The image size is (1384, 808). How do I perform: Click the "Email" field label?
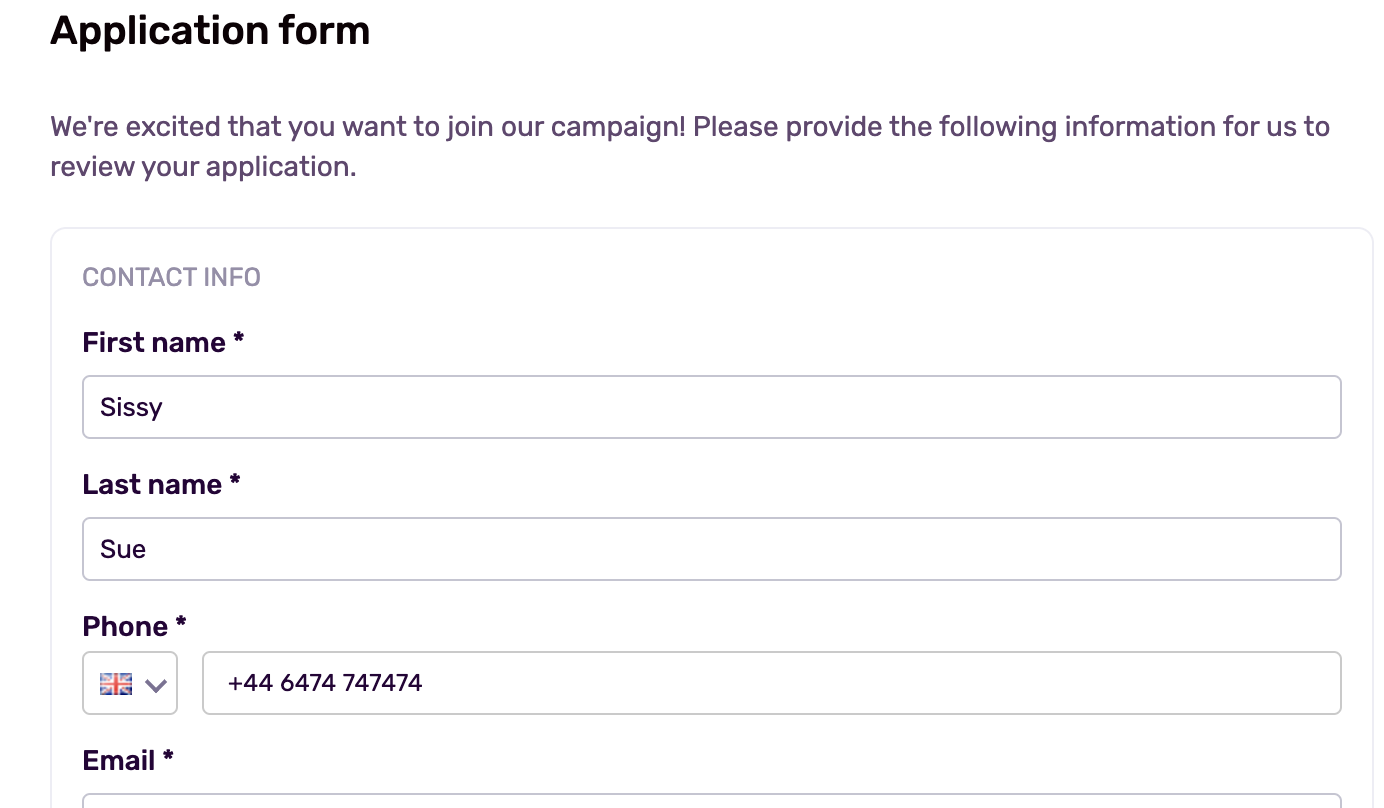pos(119,760)
